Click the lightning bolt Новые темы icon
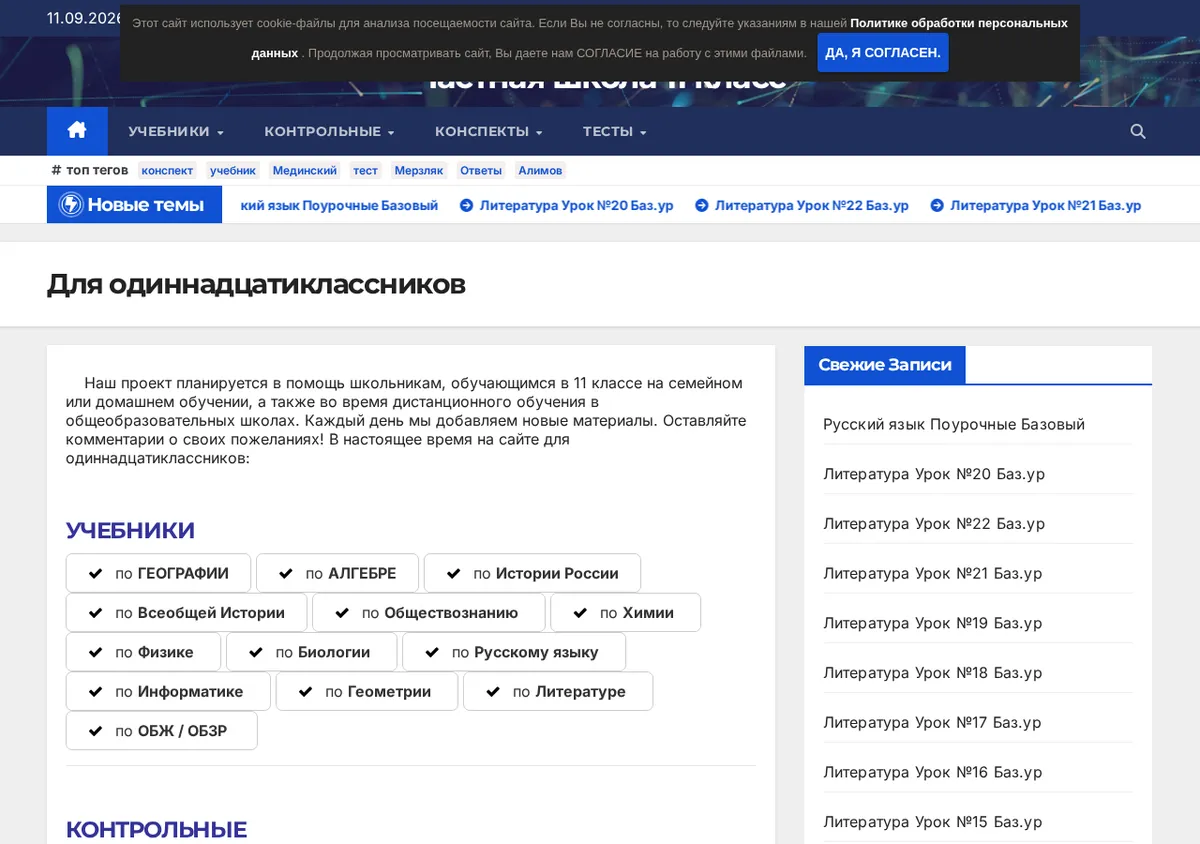Screen dimensions: 1200x844 pos(71,205)
